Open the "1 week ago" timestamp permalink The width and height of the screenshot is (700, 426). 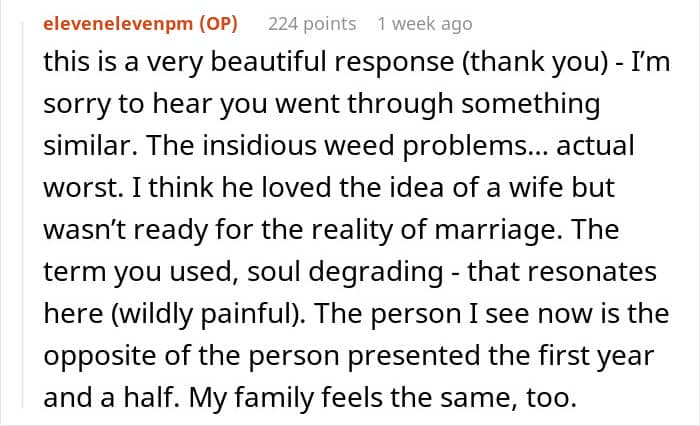point(425,24)
